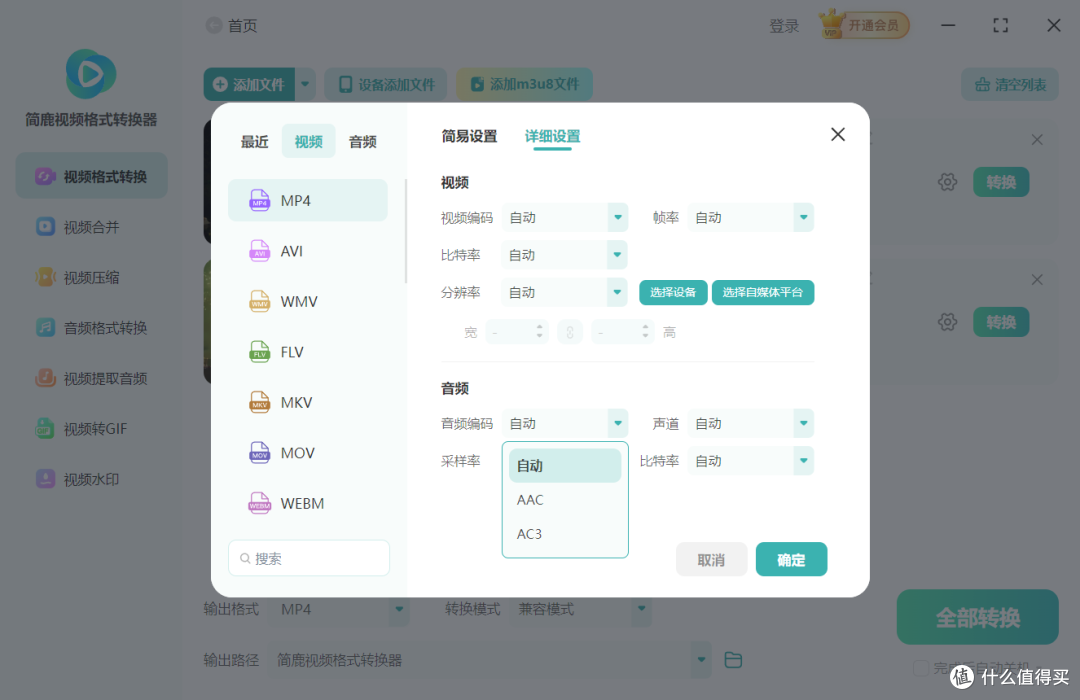Select the FLV format icon
1080x700 pixels.
(x=260, y=352)
